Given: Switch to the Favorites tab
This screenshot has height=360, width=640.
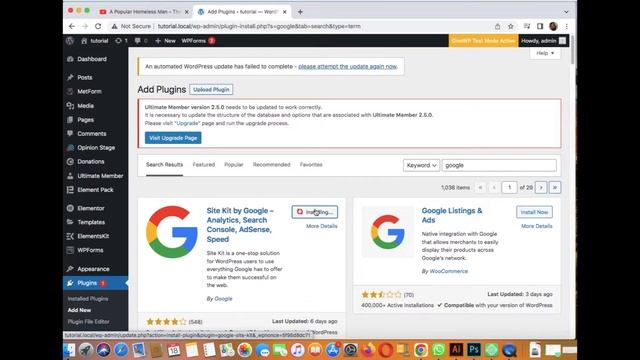Looking at the screenshot, I should click(311, 165).
